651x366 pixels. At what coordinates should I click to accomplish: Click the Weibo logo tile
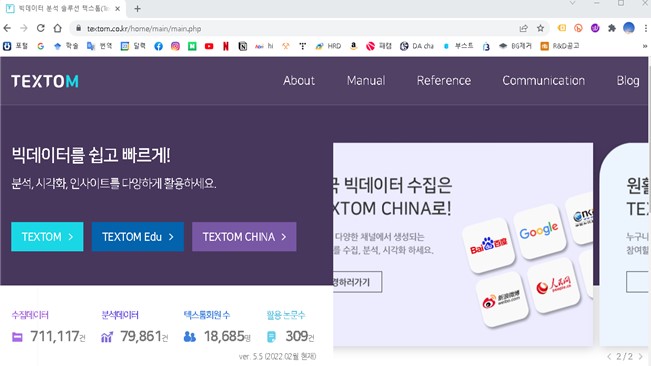click(501, 300)
